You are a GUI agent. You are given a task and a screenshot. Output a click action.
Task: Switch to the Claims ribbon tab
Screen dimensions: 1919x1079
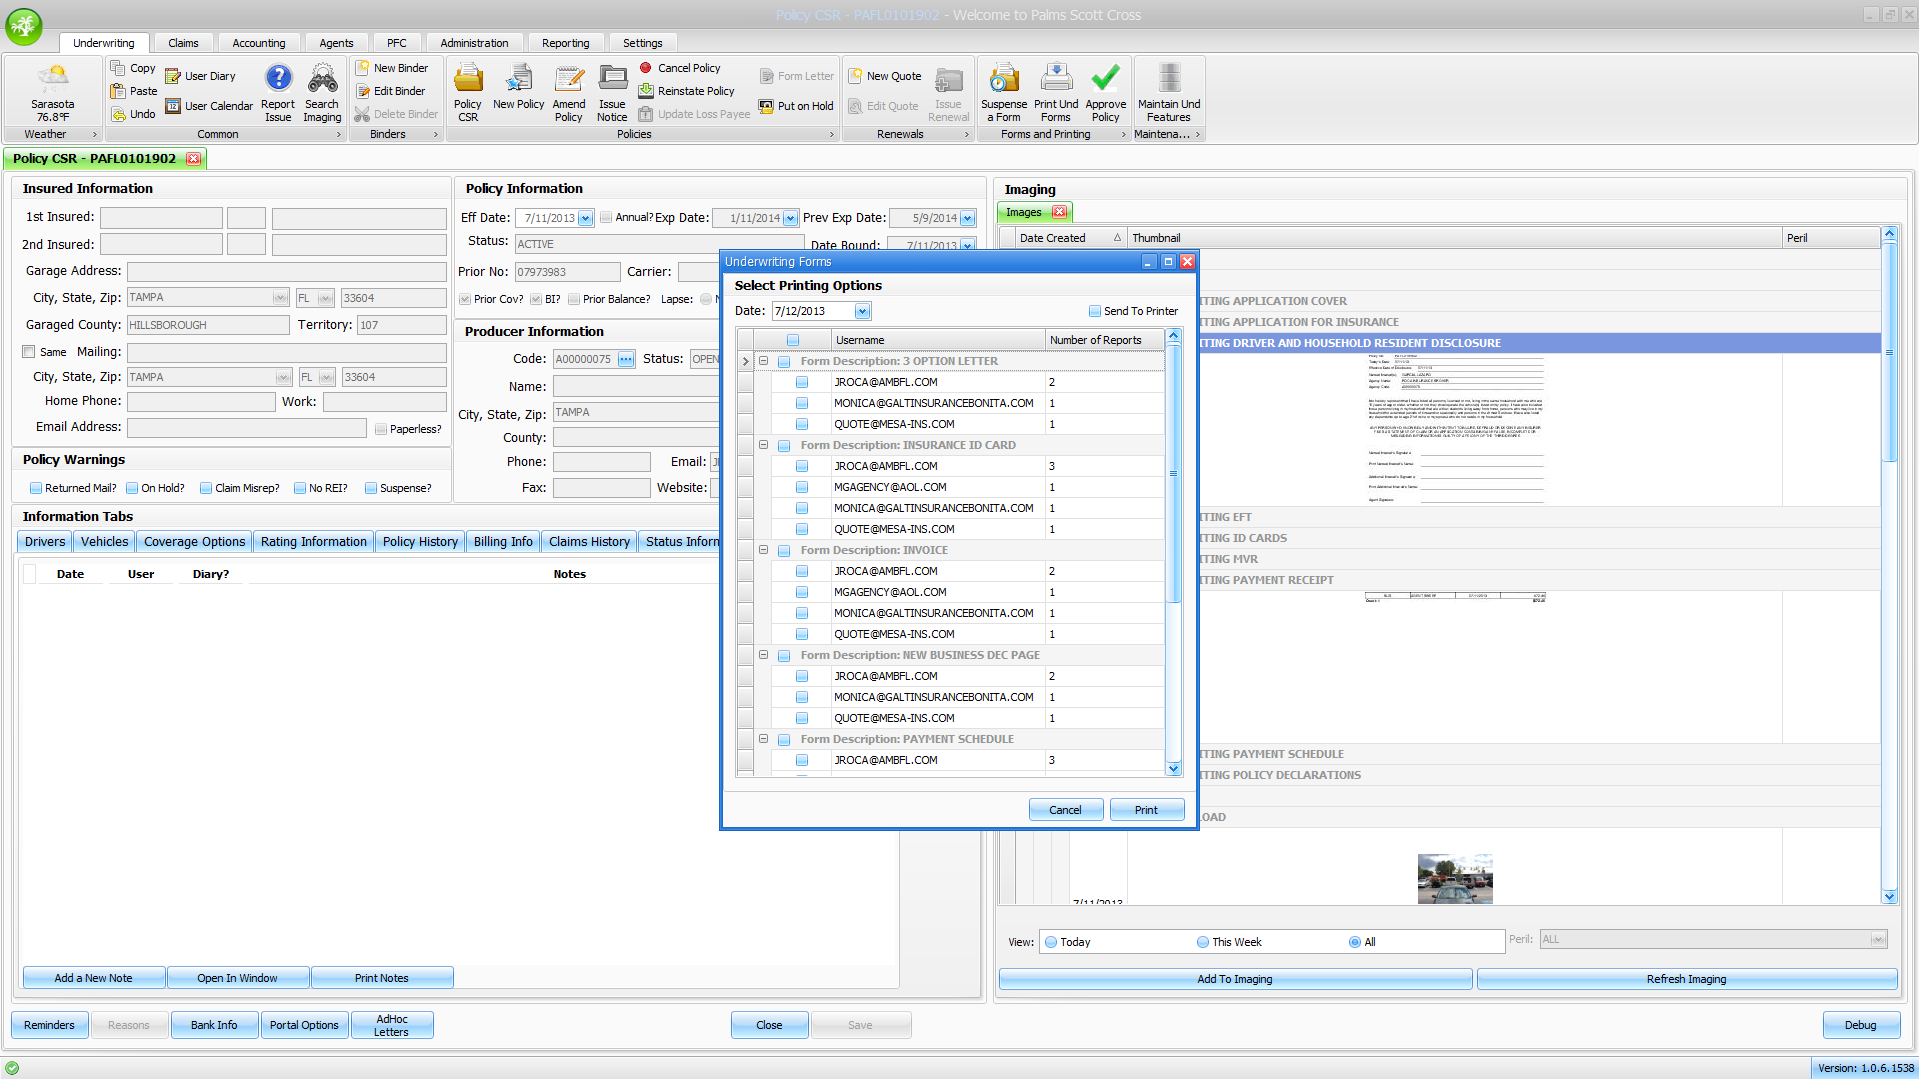point(183,43)
